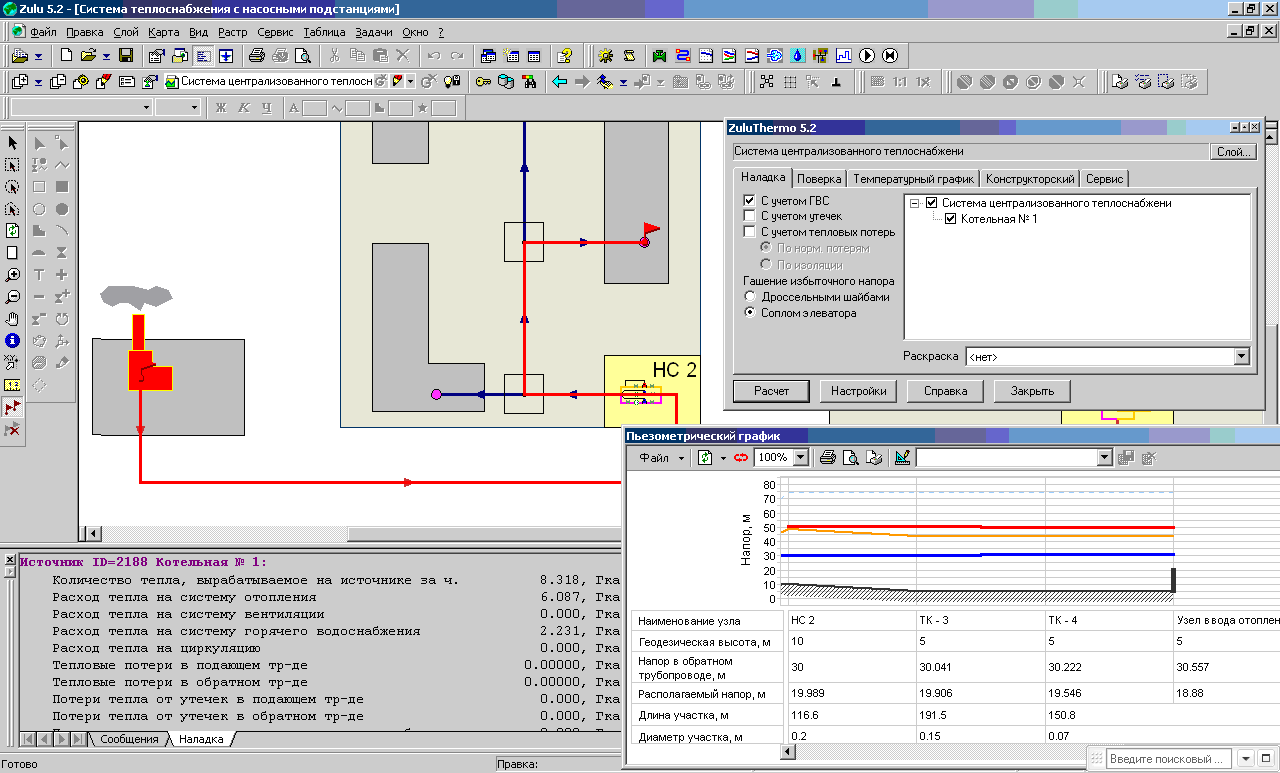Select the Zoom In magnifier tool

[x=13, y=275]
